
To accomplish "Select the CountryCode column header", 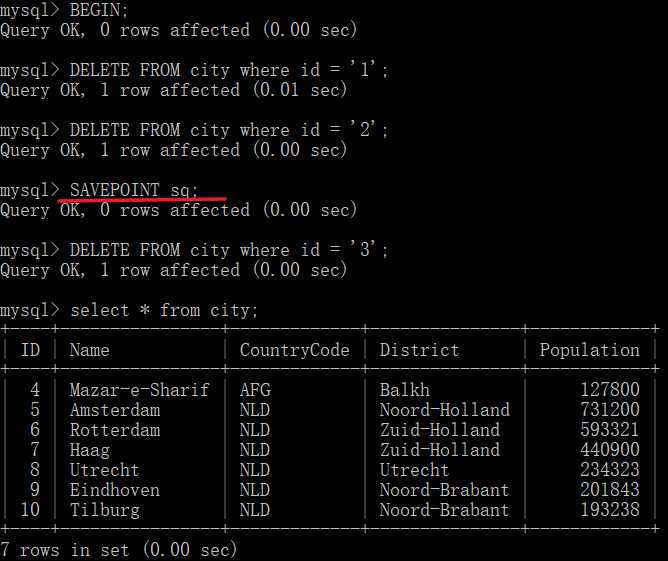I will coord(294,350).
